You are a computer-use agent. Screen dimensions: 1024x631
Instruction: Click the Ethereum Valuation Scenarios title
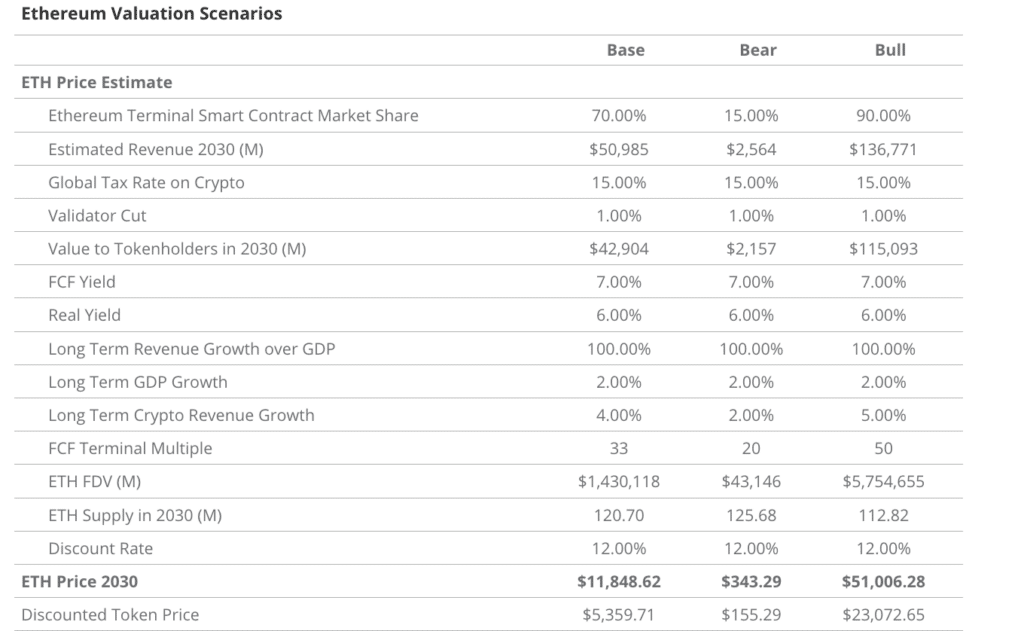coord(152,14)
